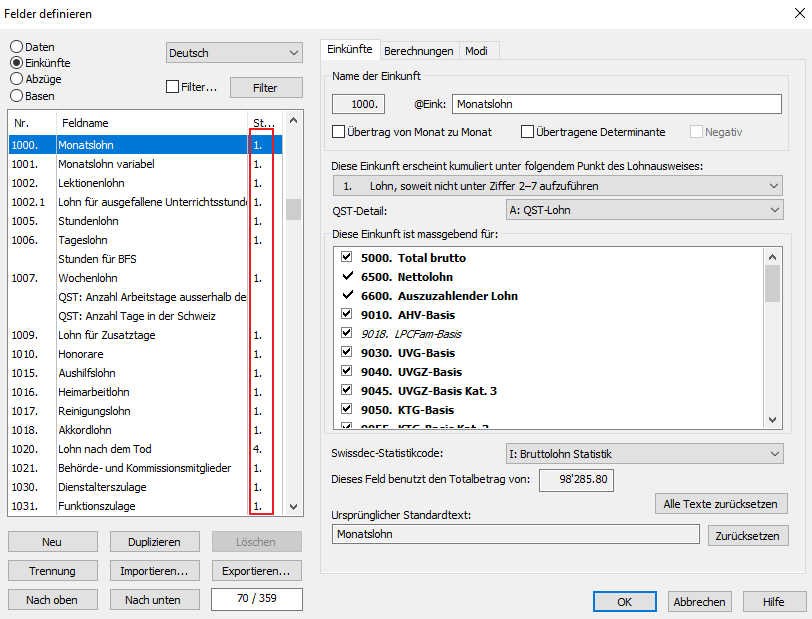Open the Modi tab

[x=477, y=51]
